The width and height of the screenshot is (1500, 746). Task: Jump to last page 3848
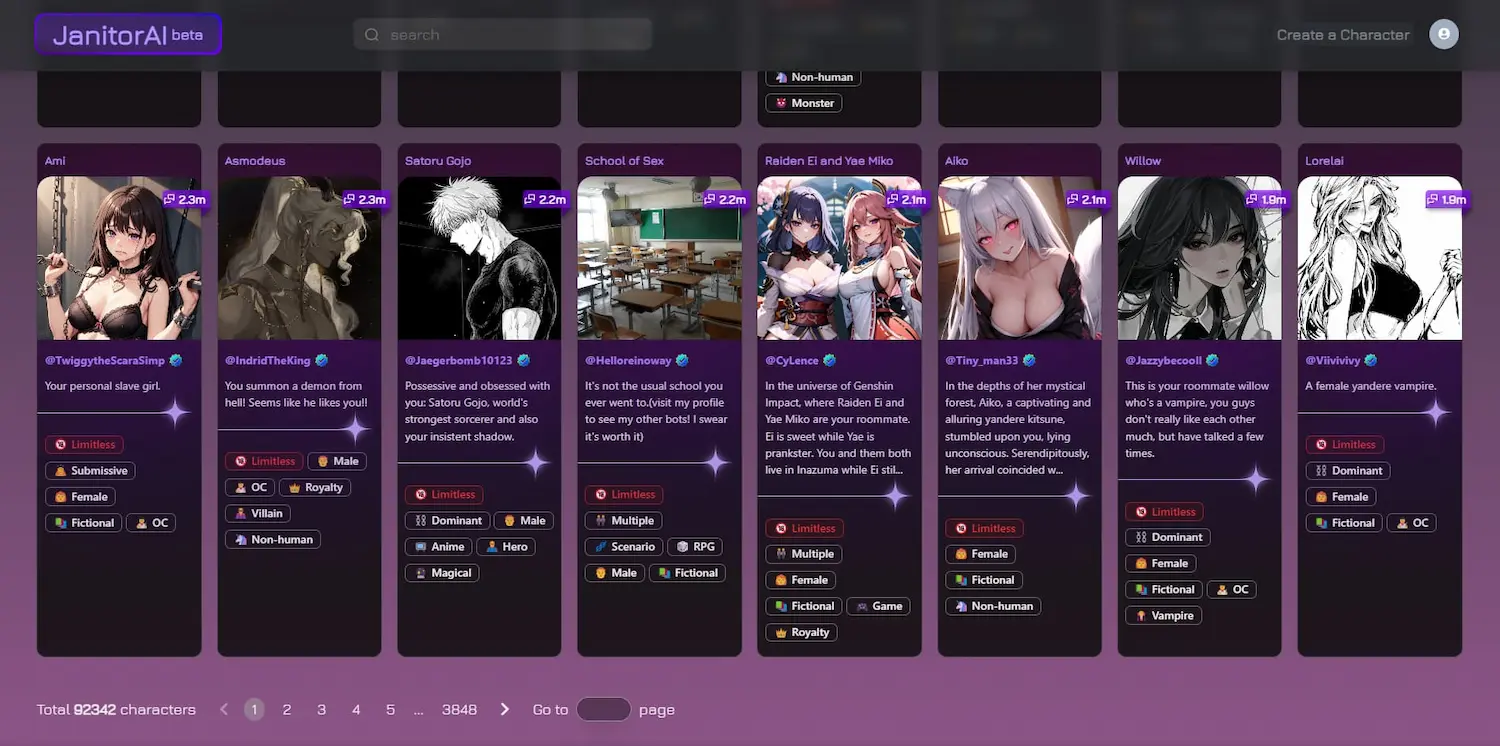[x=459, y=709]
